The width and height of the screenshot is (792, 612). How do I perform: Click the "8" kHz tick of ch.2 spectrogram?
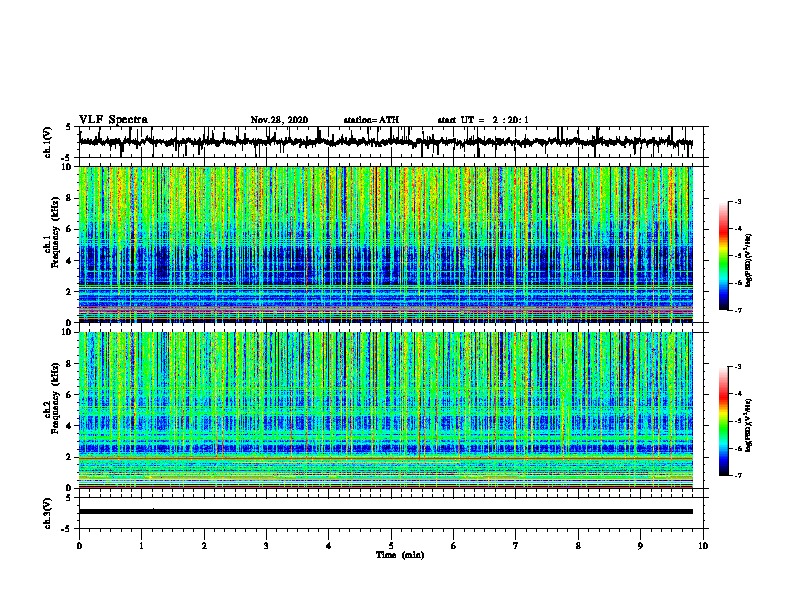(70, 364)
